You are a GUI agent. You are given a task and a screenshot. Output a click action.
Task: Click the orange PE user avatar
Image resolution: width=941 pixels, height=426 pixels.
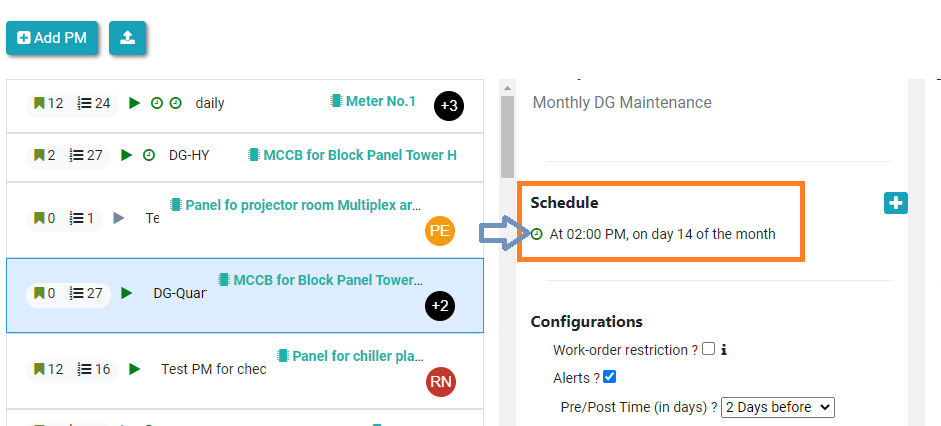point(440,231)
